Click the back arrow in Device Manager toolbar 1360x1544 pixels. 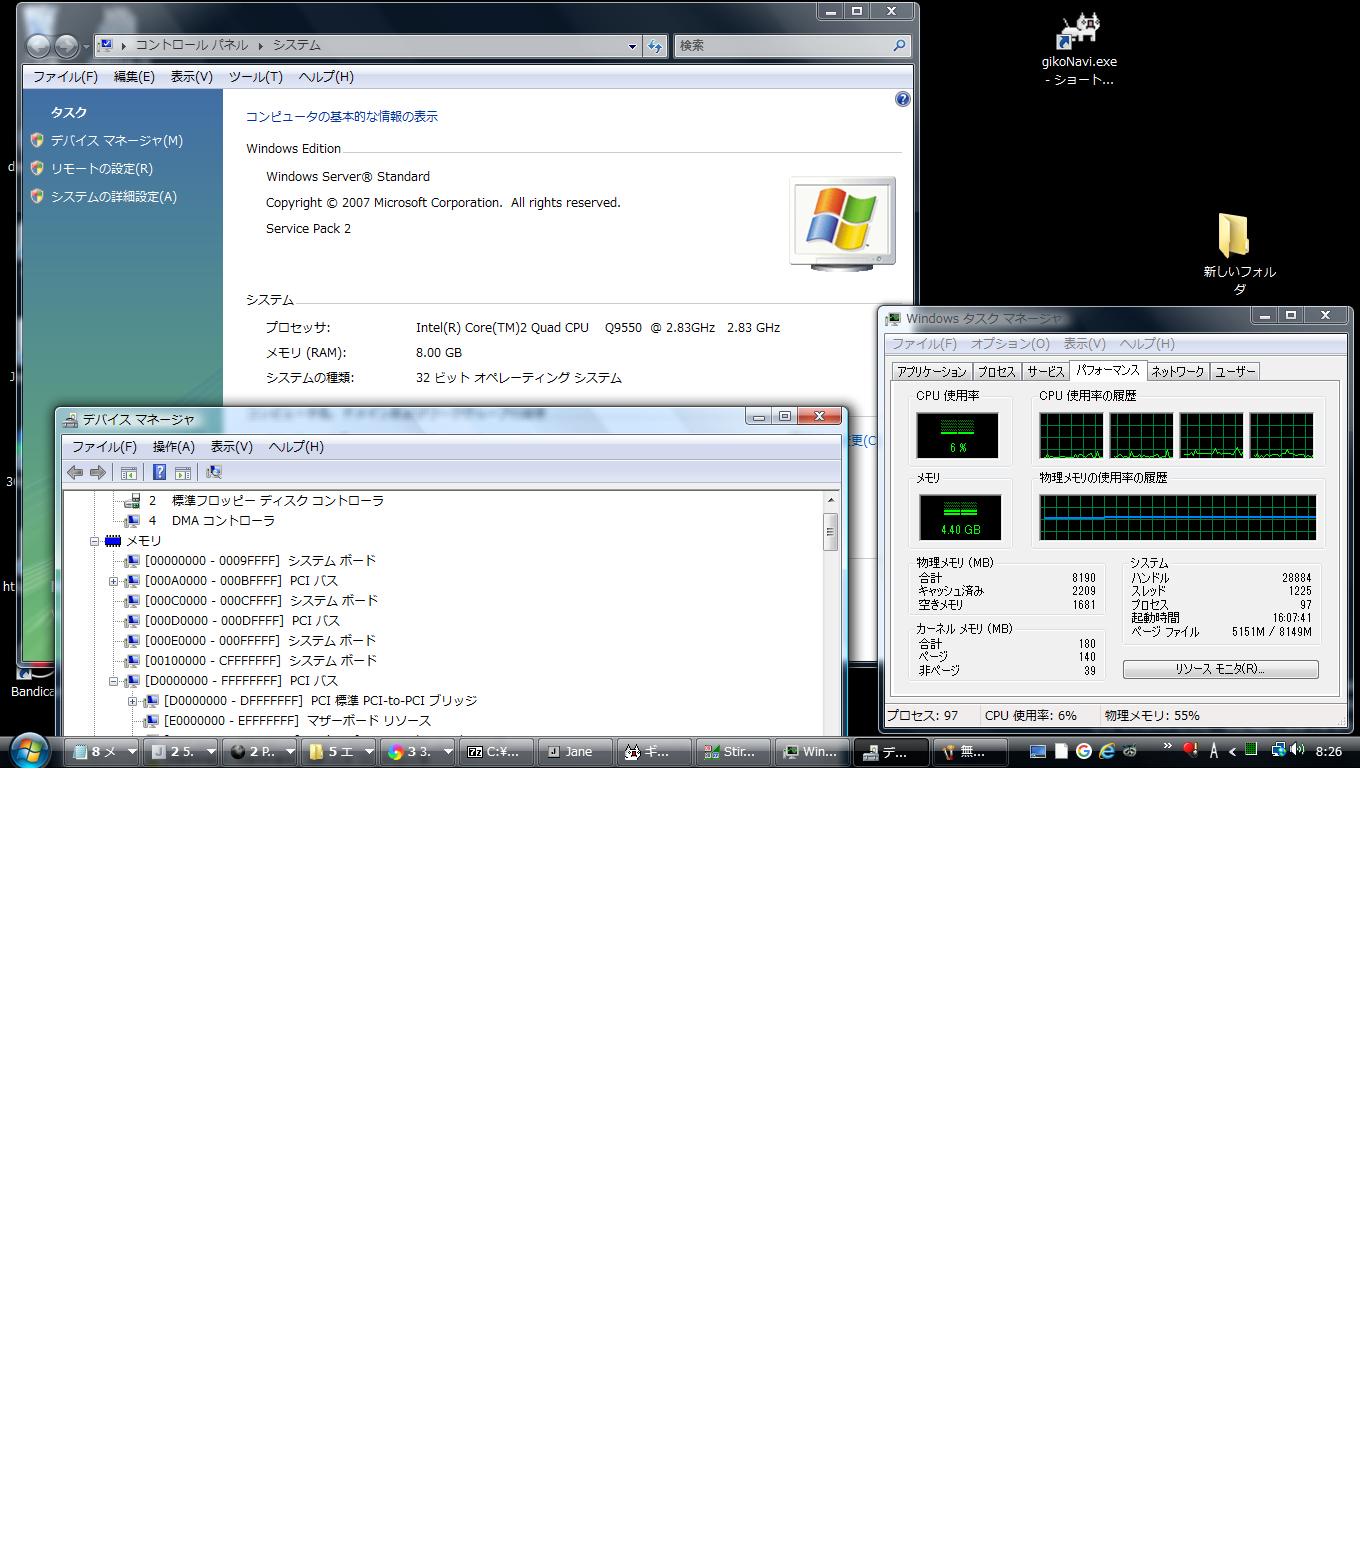[75, 473]
